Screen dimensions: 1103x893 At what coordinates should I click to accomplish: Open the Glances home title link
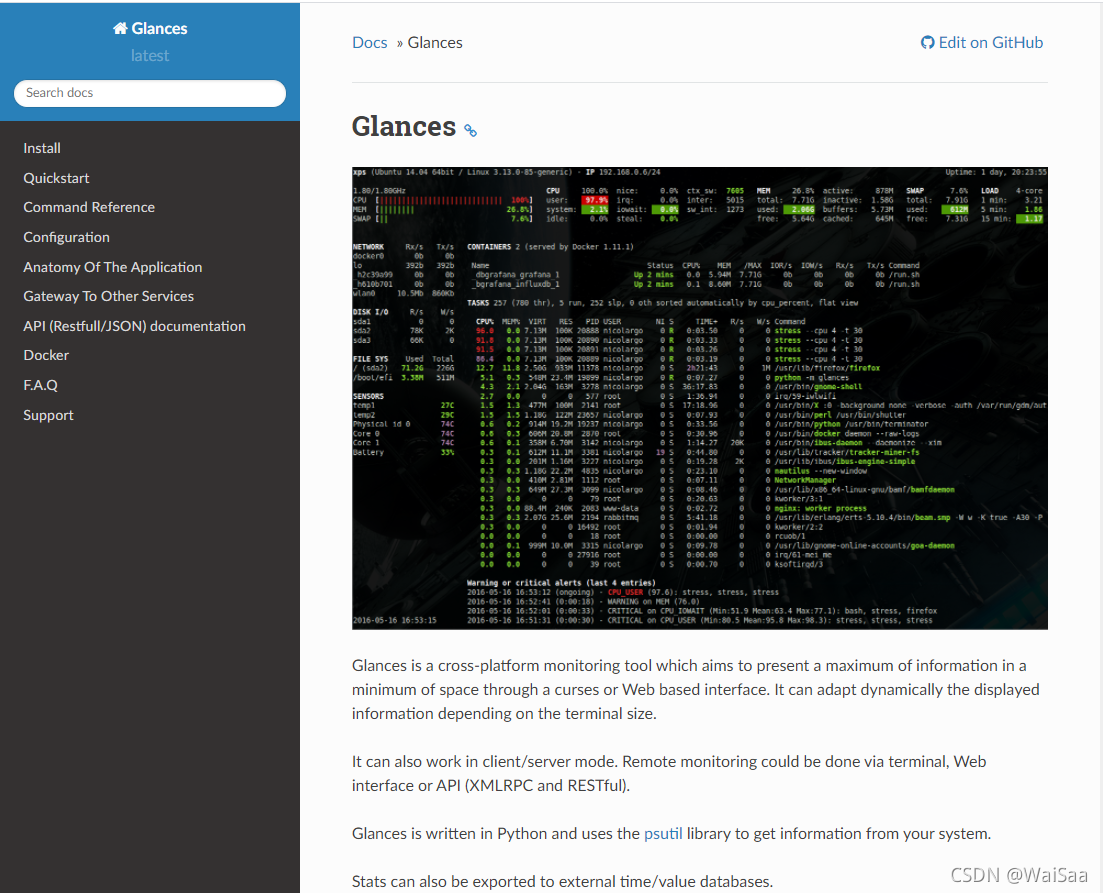(x=150, y=28)
